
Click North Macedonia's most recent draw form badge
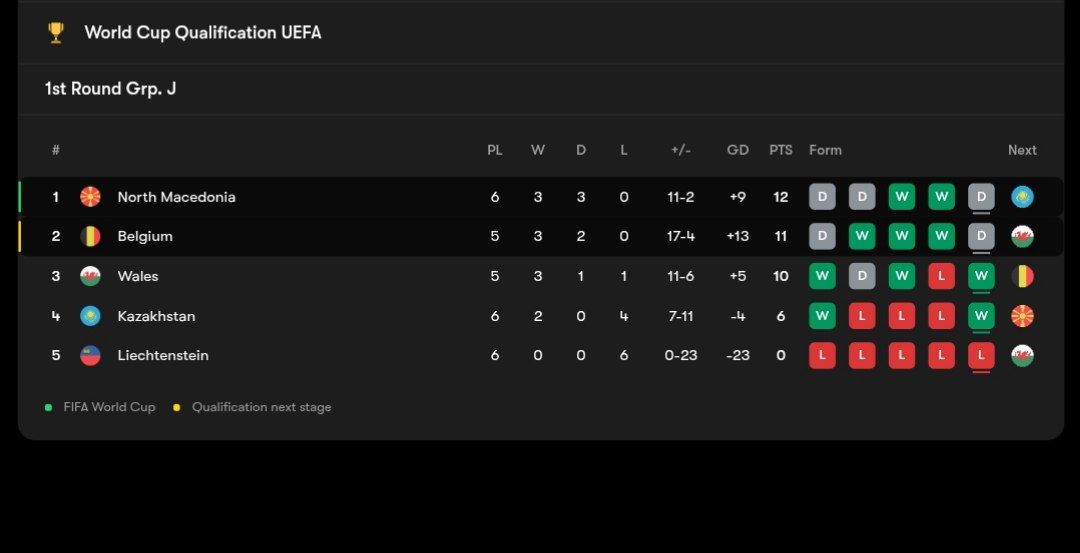tap(981, 197)
